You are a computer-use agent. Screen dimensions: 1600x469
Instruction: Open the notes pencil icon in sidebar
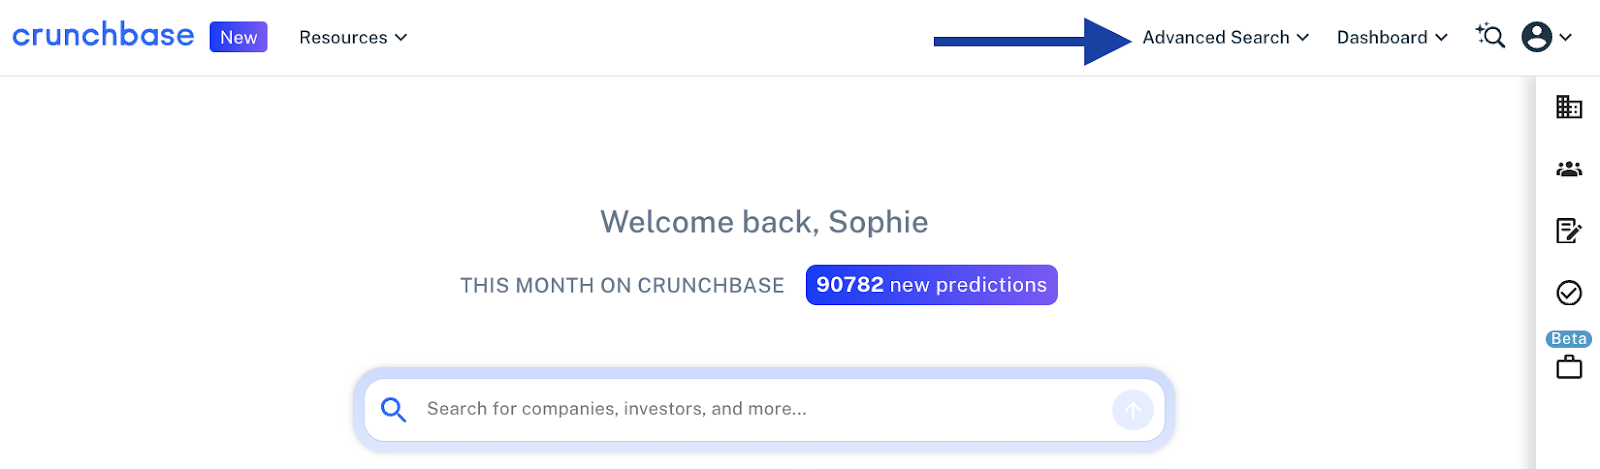(1569, 231)
